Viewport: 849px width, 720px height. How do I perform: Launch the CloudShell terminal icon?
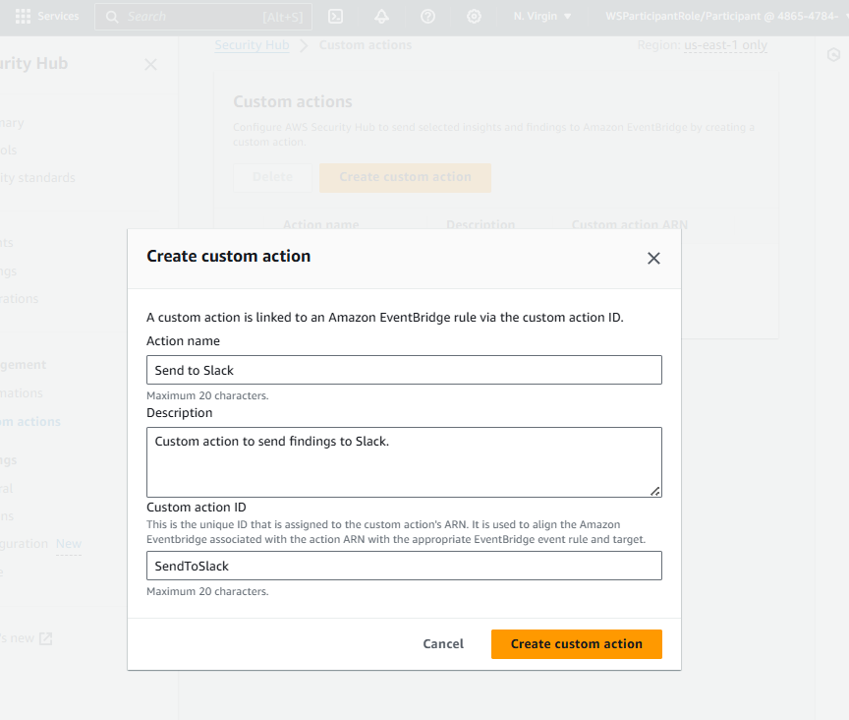336,16
